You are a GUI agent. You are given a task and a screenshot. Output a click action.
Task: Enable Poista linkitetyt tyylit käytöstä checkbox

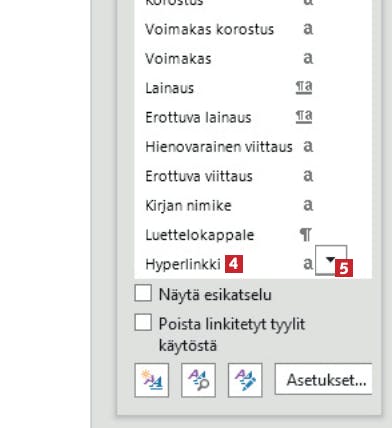[x=143, y=322]
